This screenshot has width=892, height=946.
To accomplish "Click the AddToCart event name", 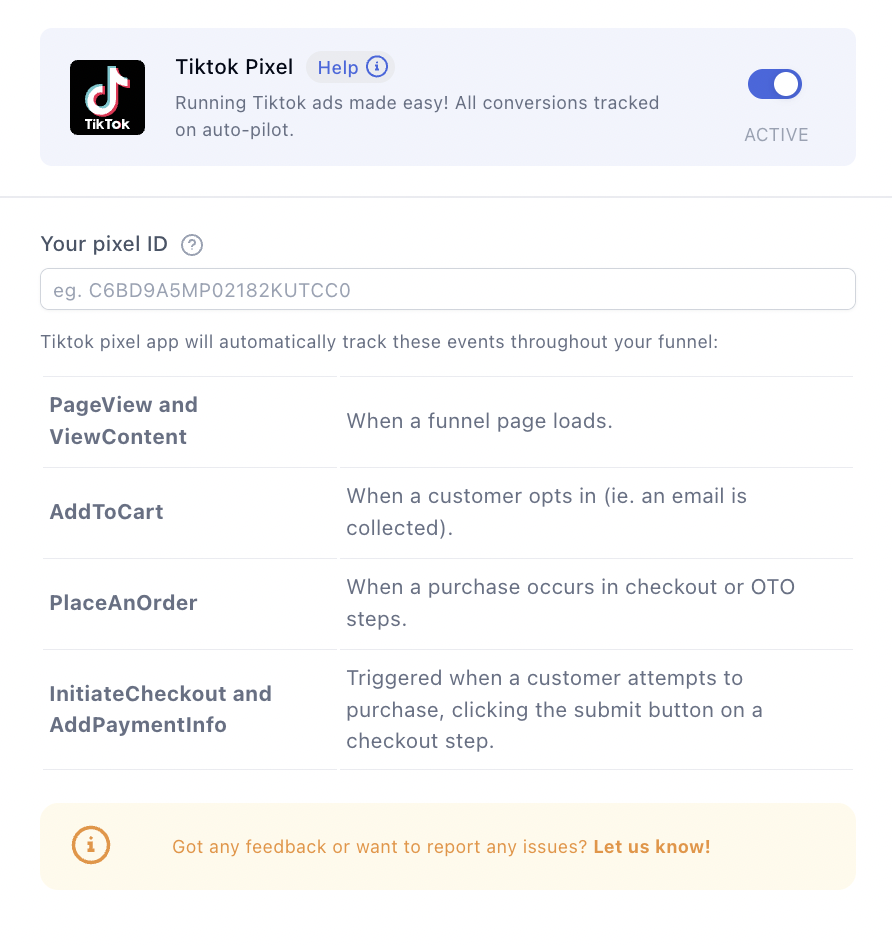I will (107, 512).
